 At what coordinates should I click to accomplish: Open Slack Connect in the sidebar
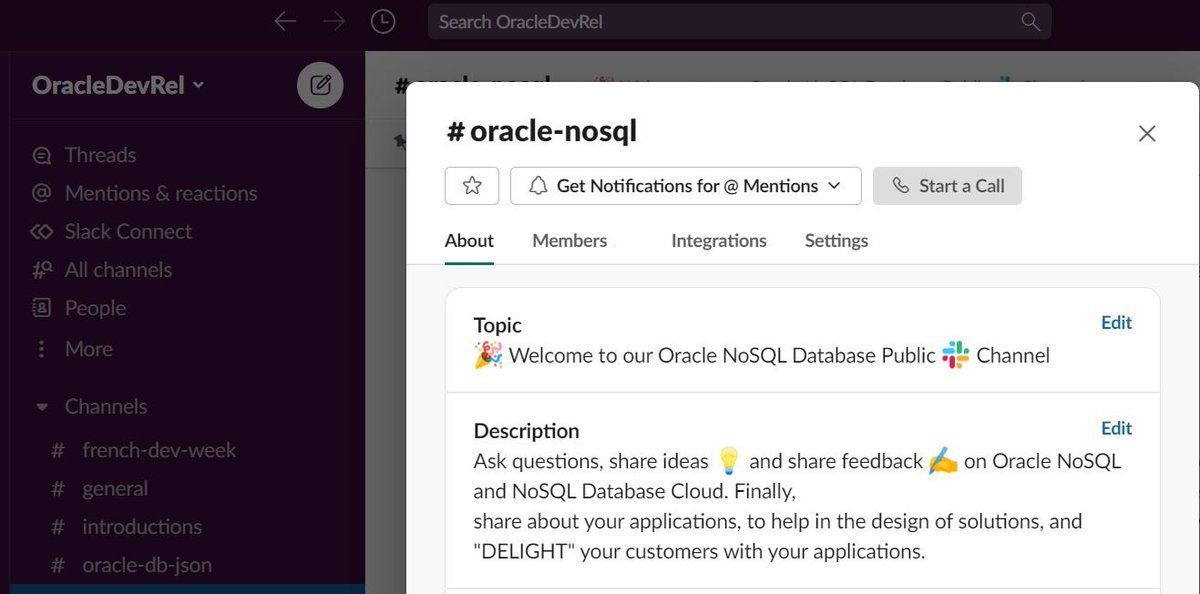click(128, 231)
